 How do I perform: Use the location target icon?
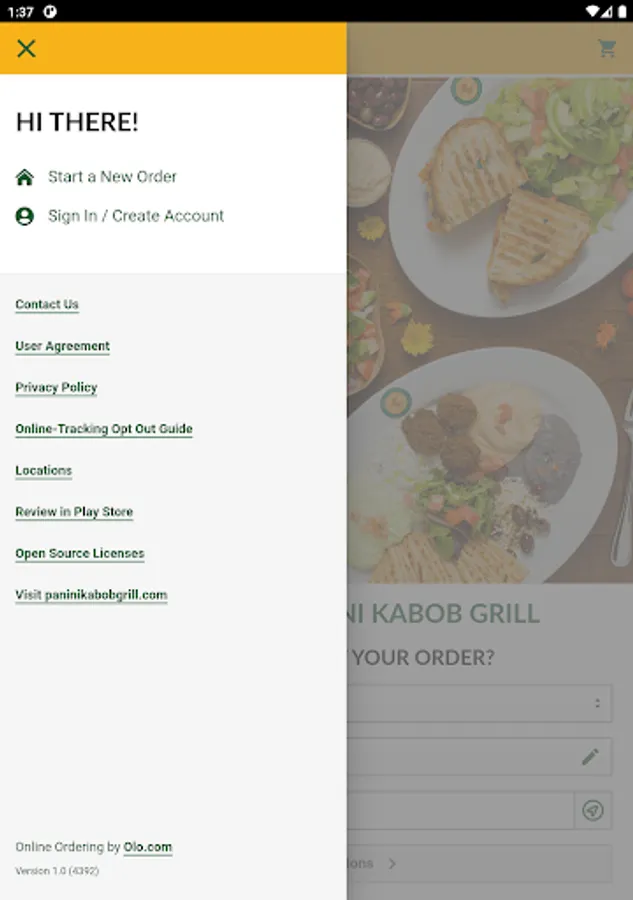click(x=593, y=810)
